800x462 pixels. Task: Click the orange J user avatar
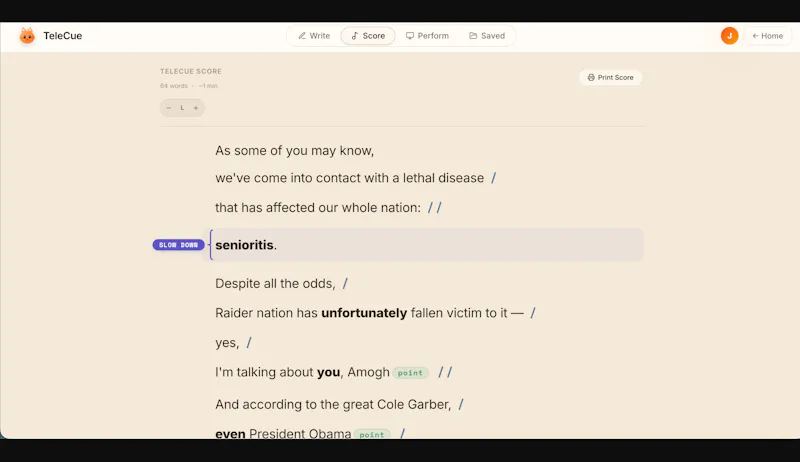pos(729,36)
